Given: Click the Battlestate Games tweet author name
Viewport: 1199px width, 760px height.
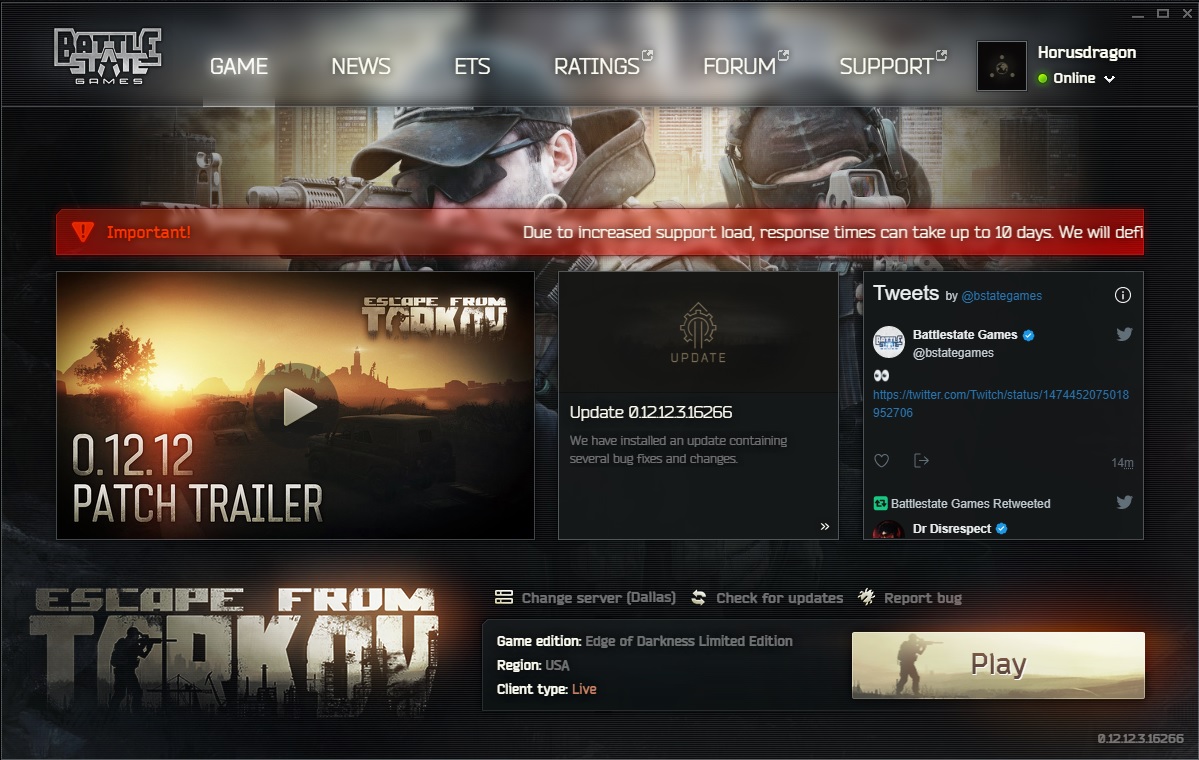Looking at the screenshot, I should click(965, 334).
